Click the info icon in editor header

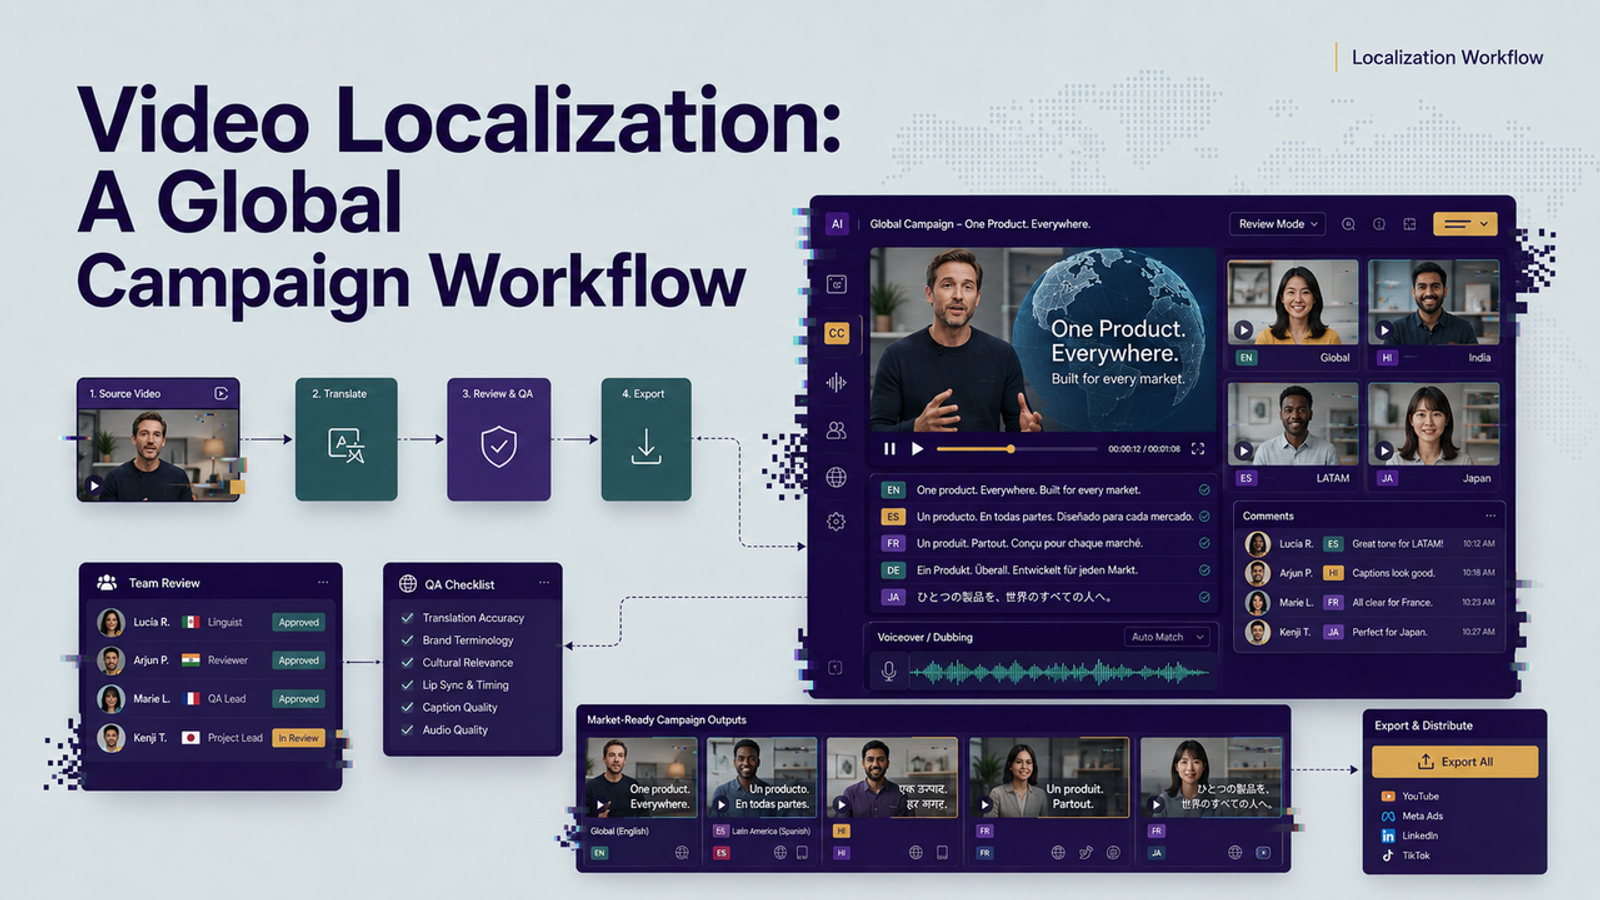click(x=1379, y=224)
